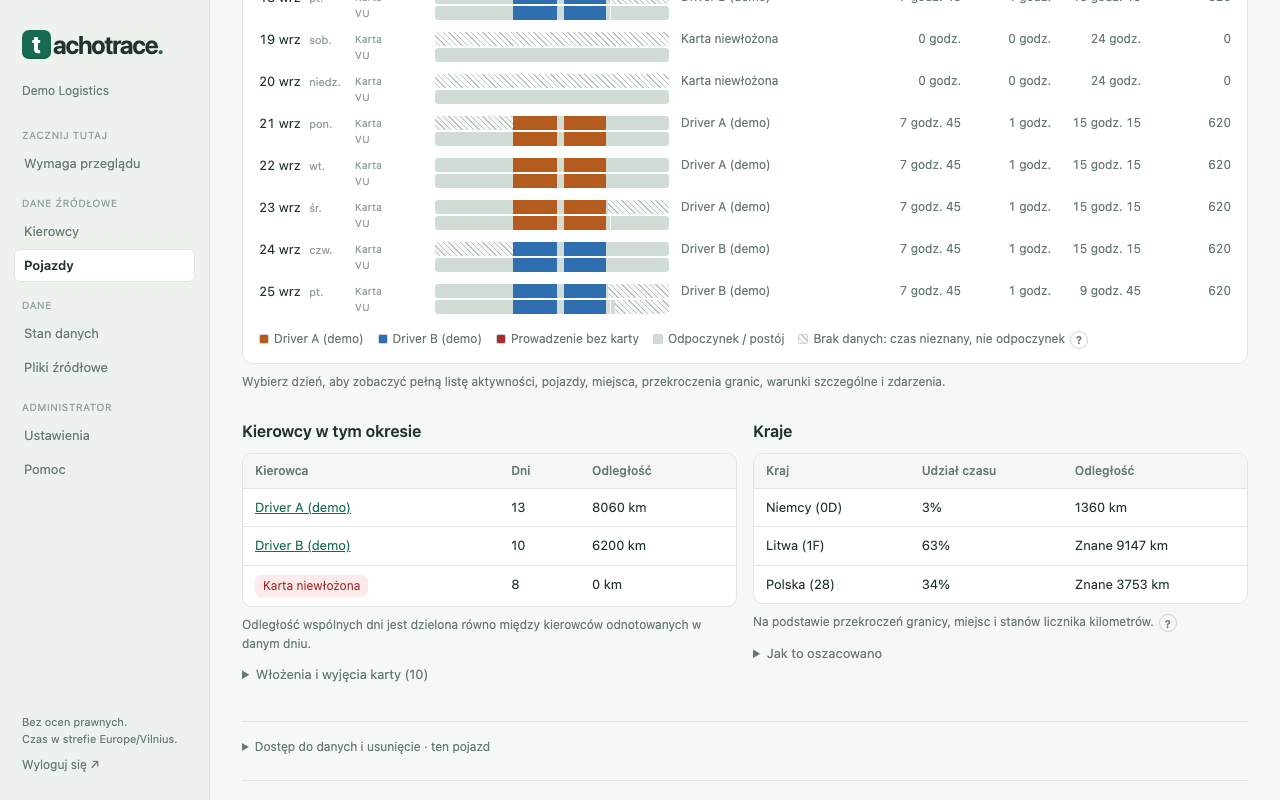Screen dimensions: 1280x800
Task: Click the Kraje section heading
Action: (773, 432)
